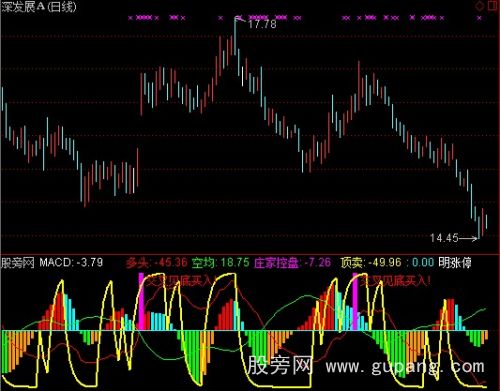Select the 庄家控盘: -7.26 readout
The width and height of the screenshot is (500, 391).
tap(292, 263)
